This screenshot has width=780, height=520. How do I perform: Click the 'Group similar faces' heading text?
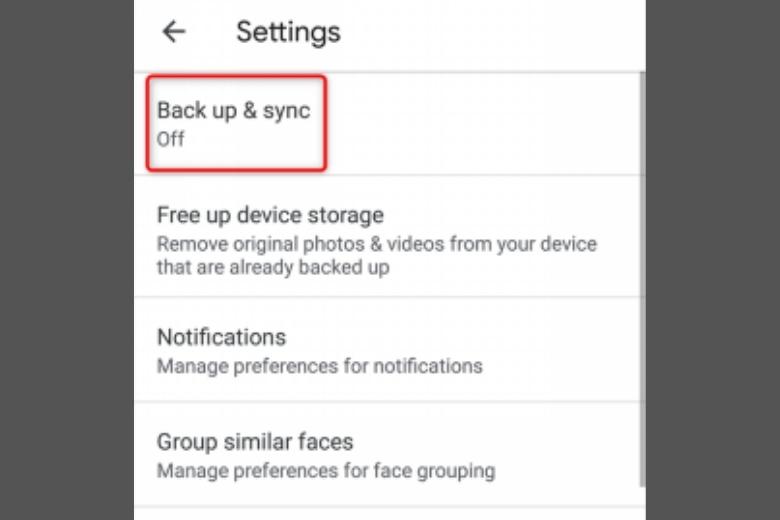(255, 442)
